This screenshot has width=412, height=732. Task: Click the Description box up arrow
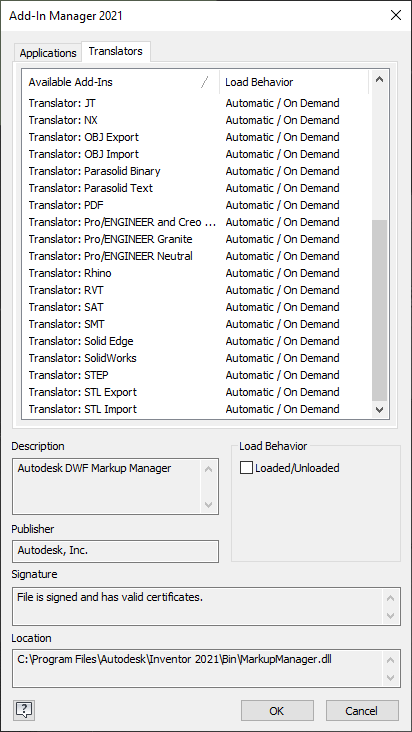pos(209,469)
